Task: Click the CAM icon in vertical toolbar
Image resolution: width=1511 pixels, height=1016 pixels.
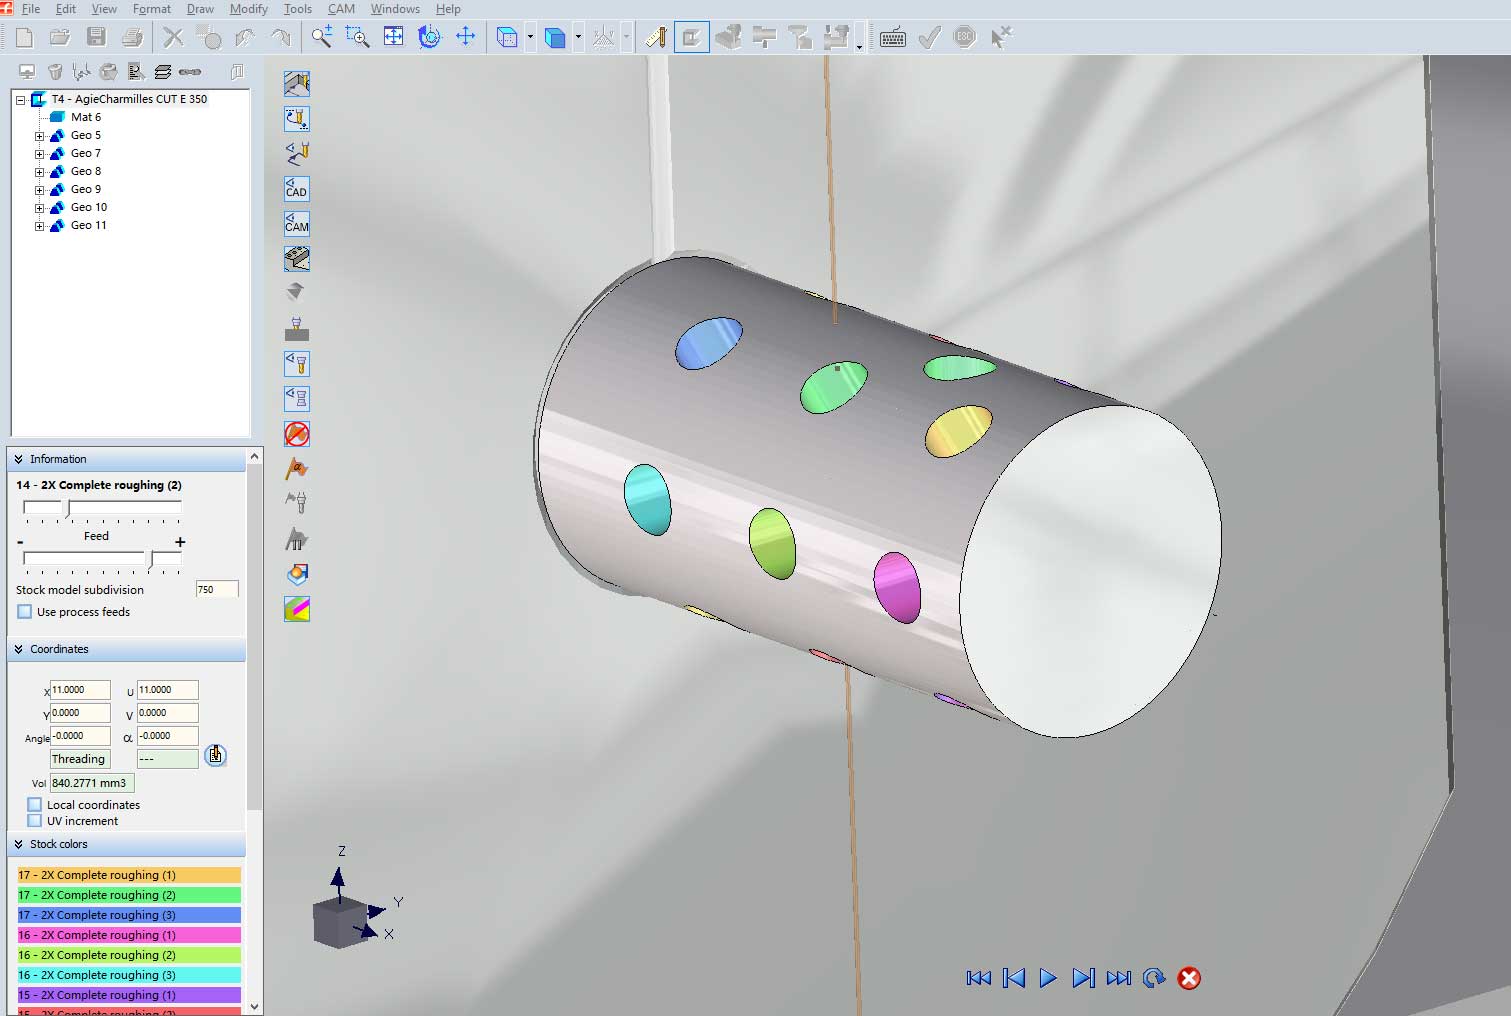Action: tap(297, 224)
